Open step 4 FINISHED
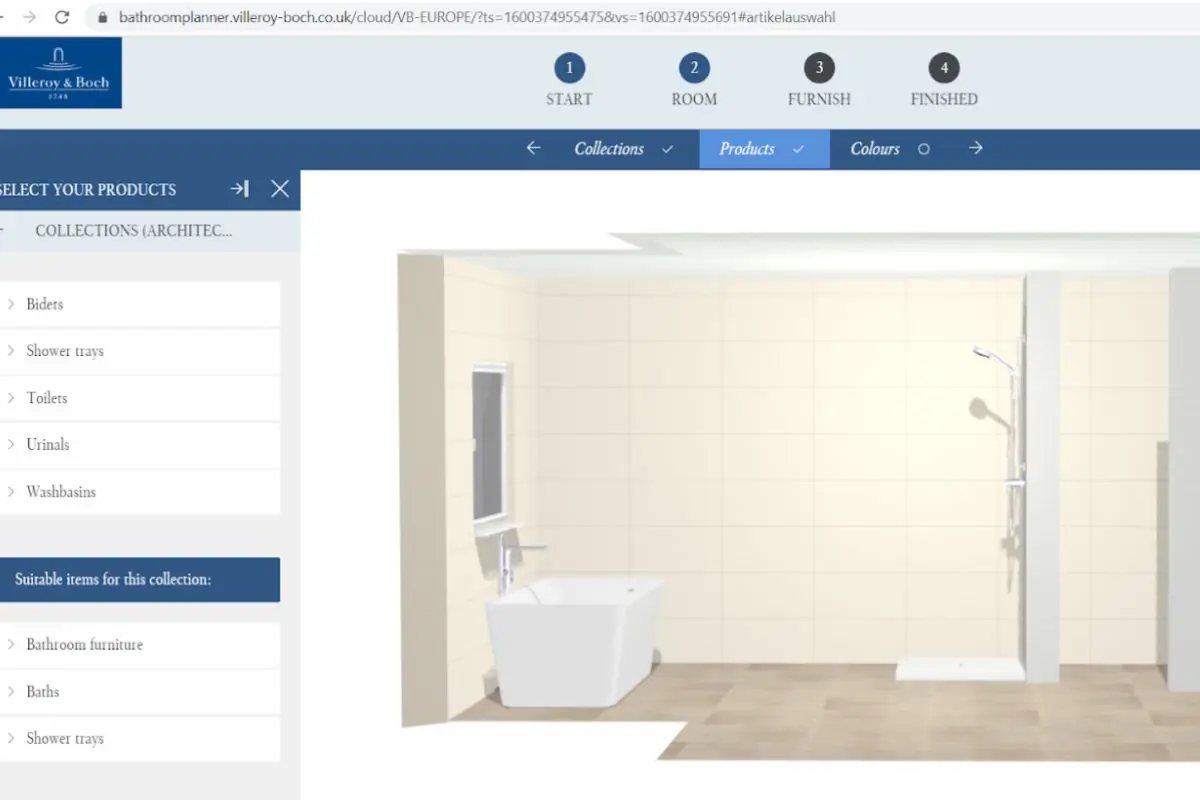Image resolution: width=1200 pixels, height=800 pixels. click(x=944, y=69)
